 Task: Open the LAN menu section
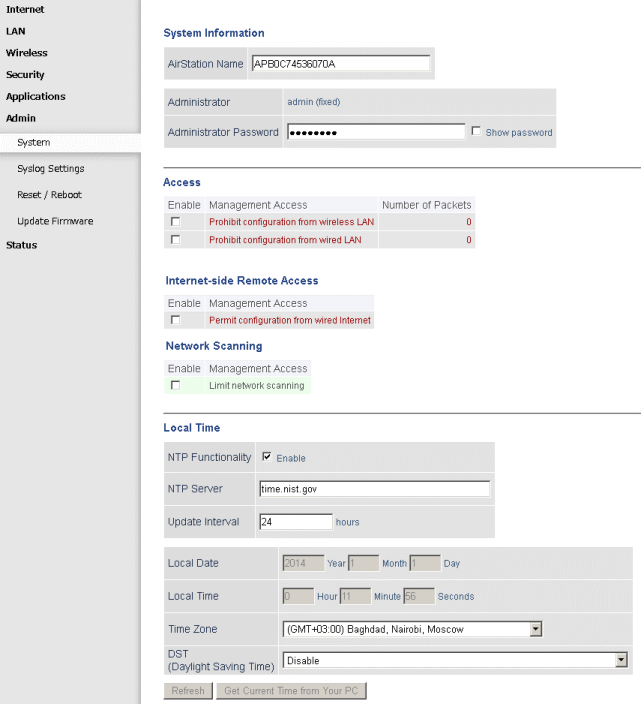(16, 31)
